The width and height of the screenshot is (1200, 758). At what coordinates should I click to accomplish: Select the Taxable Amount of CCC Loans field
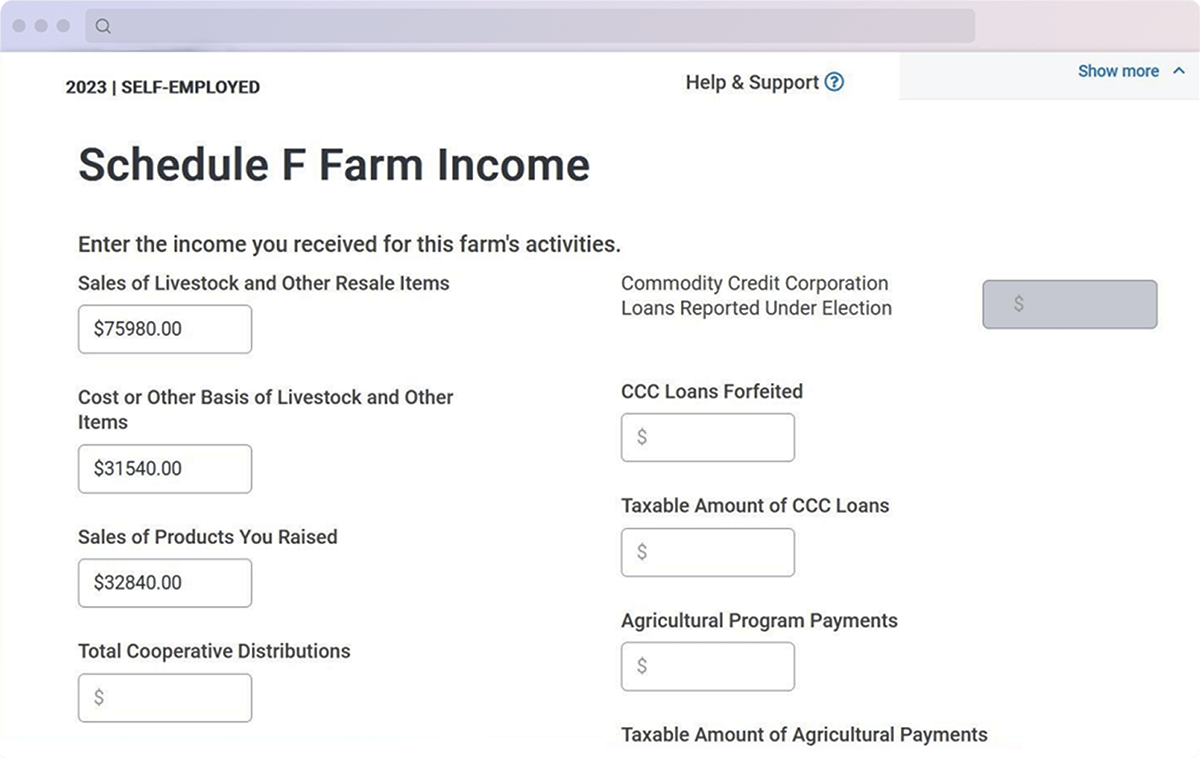(708, 552)
